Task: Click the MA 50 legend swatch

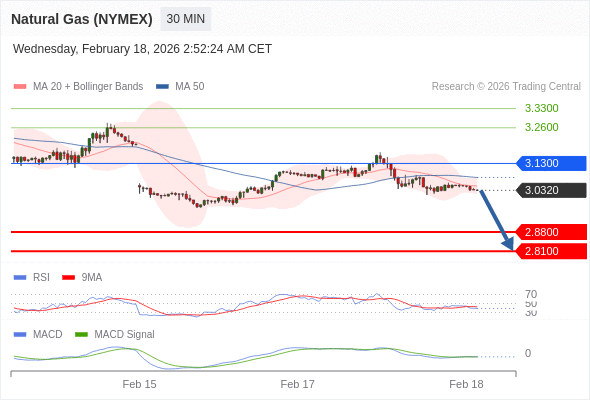Action: (x=162, y=87)
